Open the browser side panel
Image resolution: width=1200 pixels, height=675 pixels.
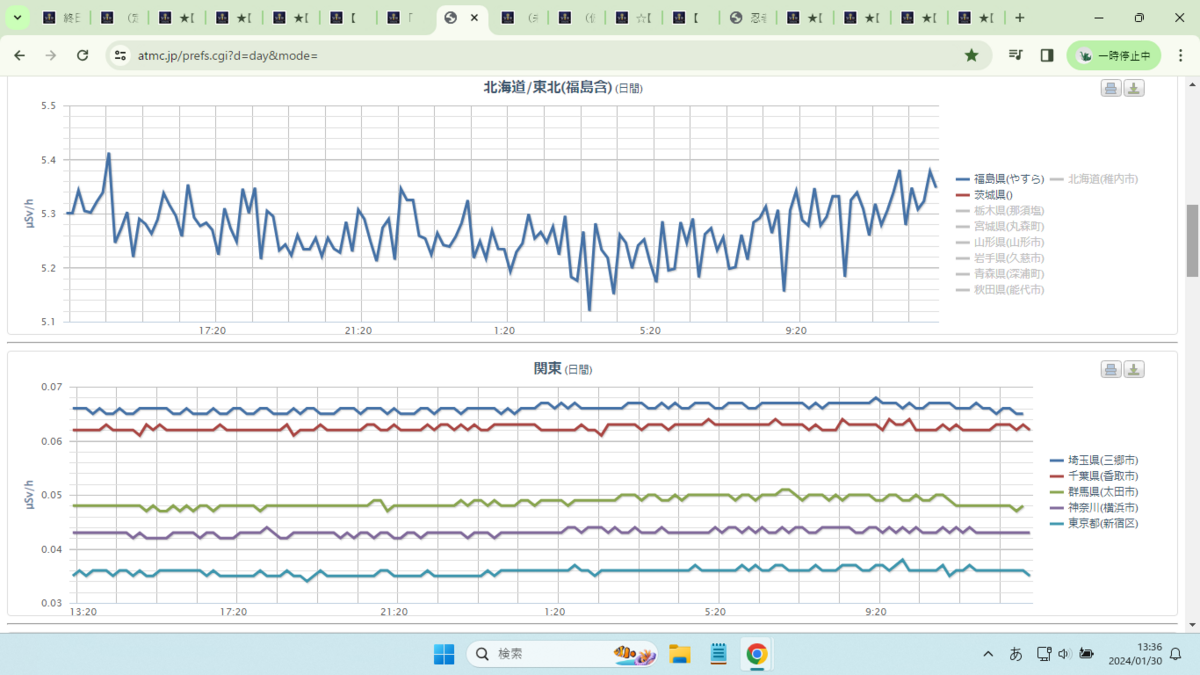(1047, 56)
